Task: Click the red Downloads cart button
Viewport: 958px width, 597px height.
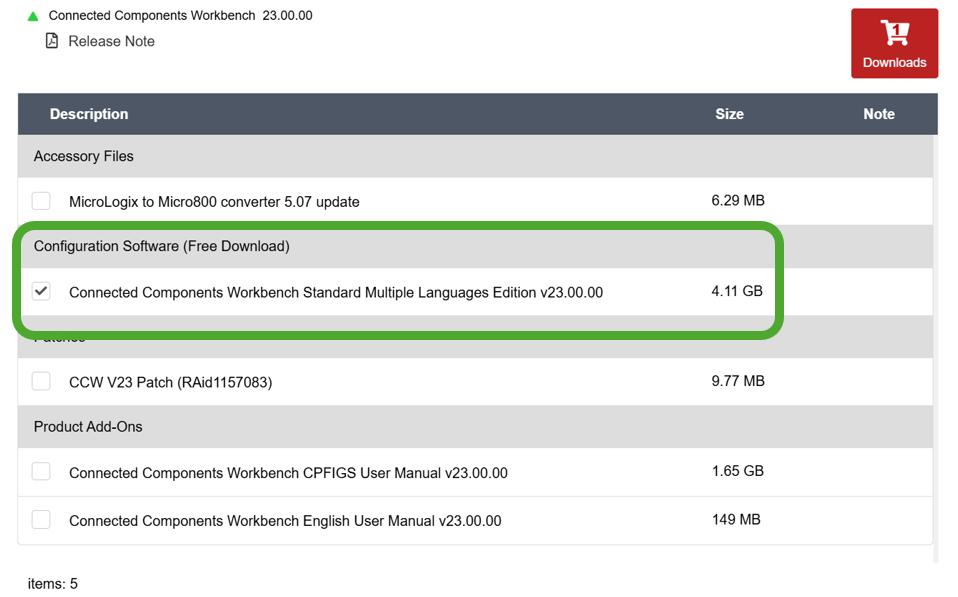Action: 894,43
